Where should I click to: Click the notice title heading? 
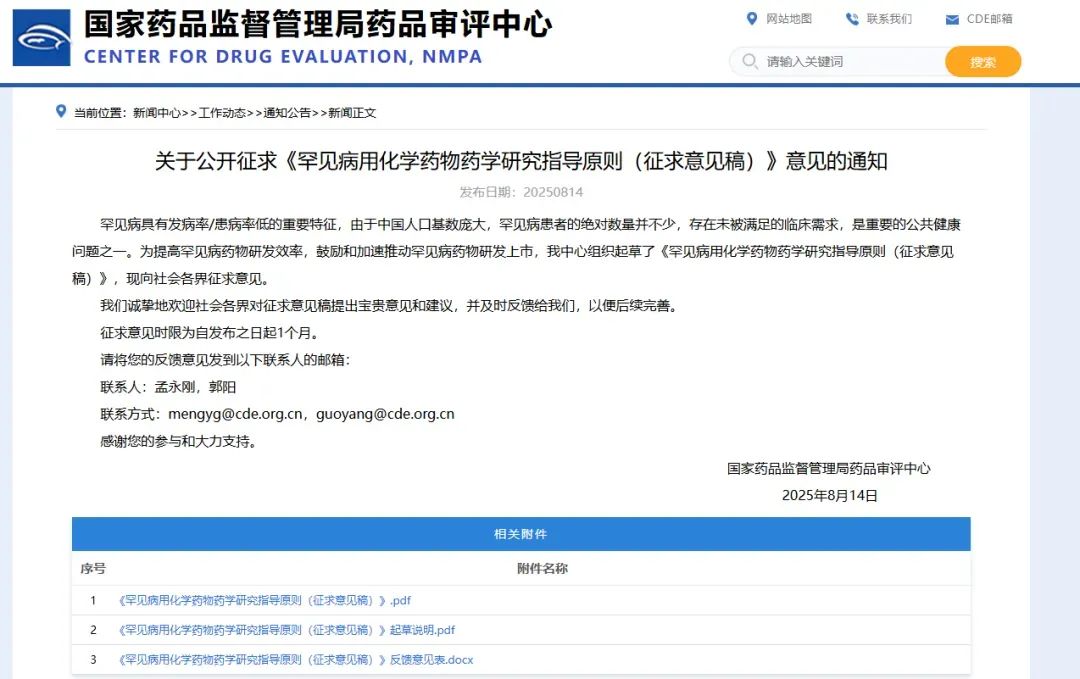click(x=521, y=161)
